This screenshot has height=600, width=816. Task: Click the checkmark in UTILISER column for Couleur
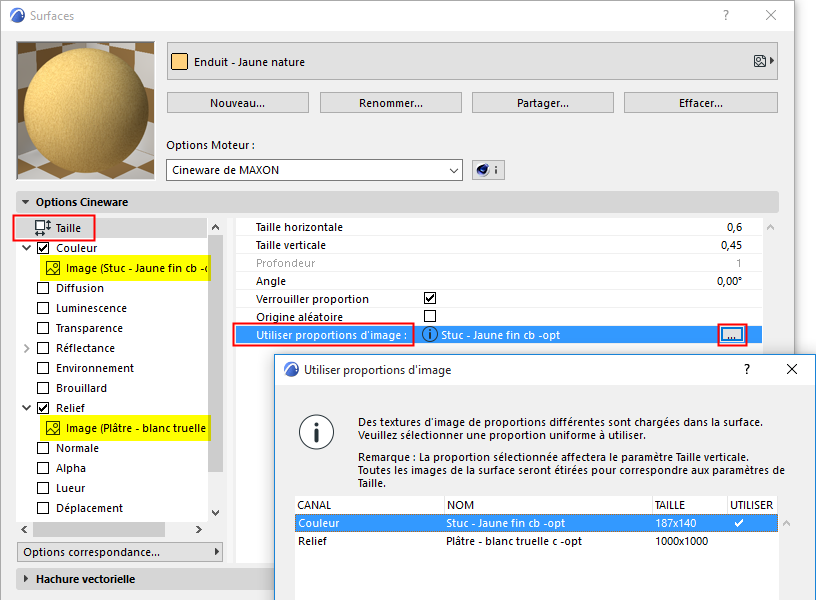coord(739,523)
